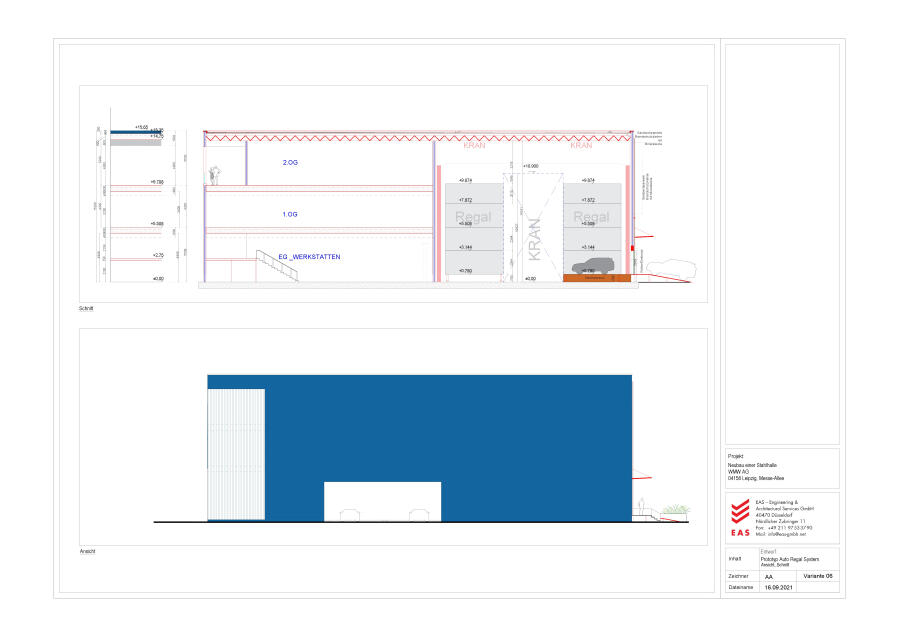Click the plant symbol right of the elevation
The height and width of the screenshot is (636, 900).
(x=676, y=511)
